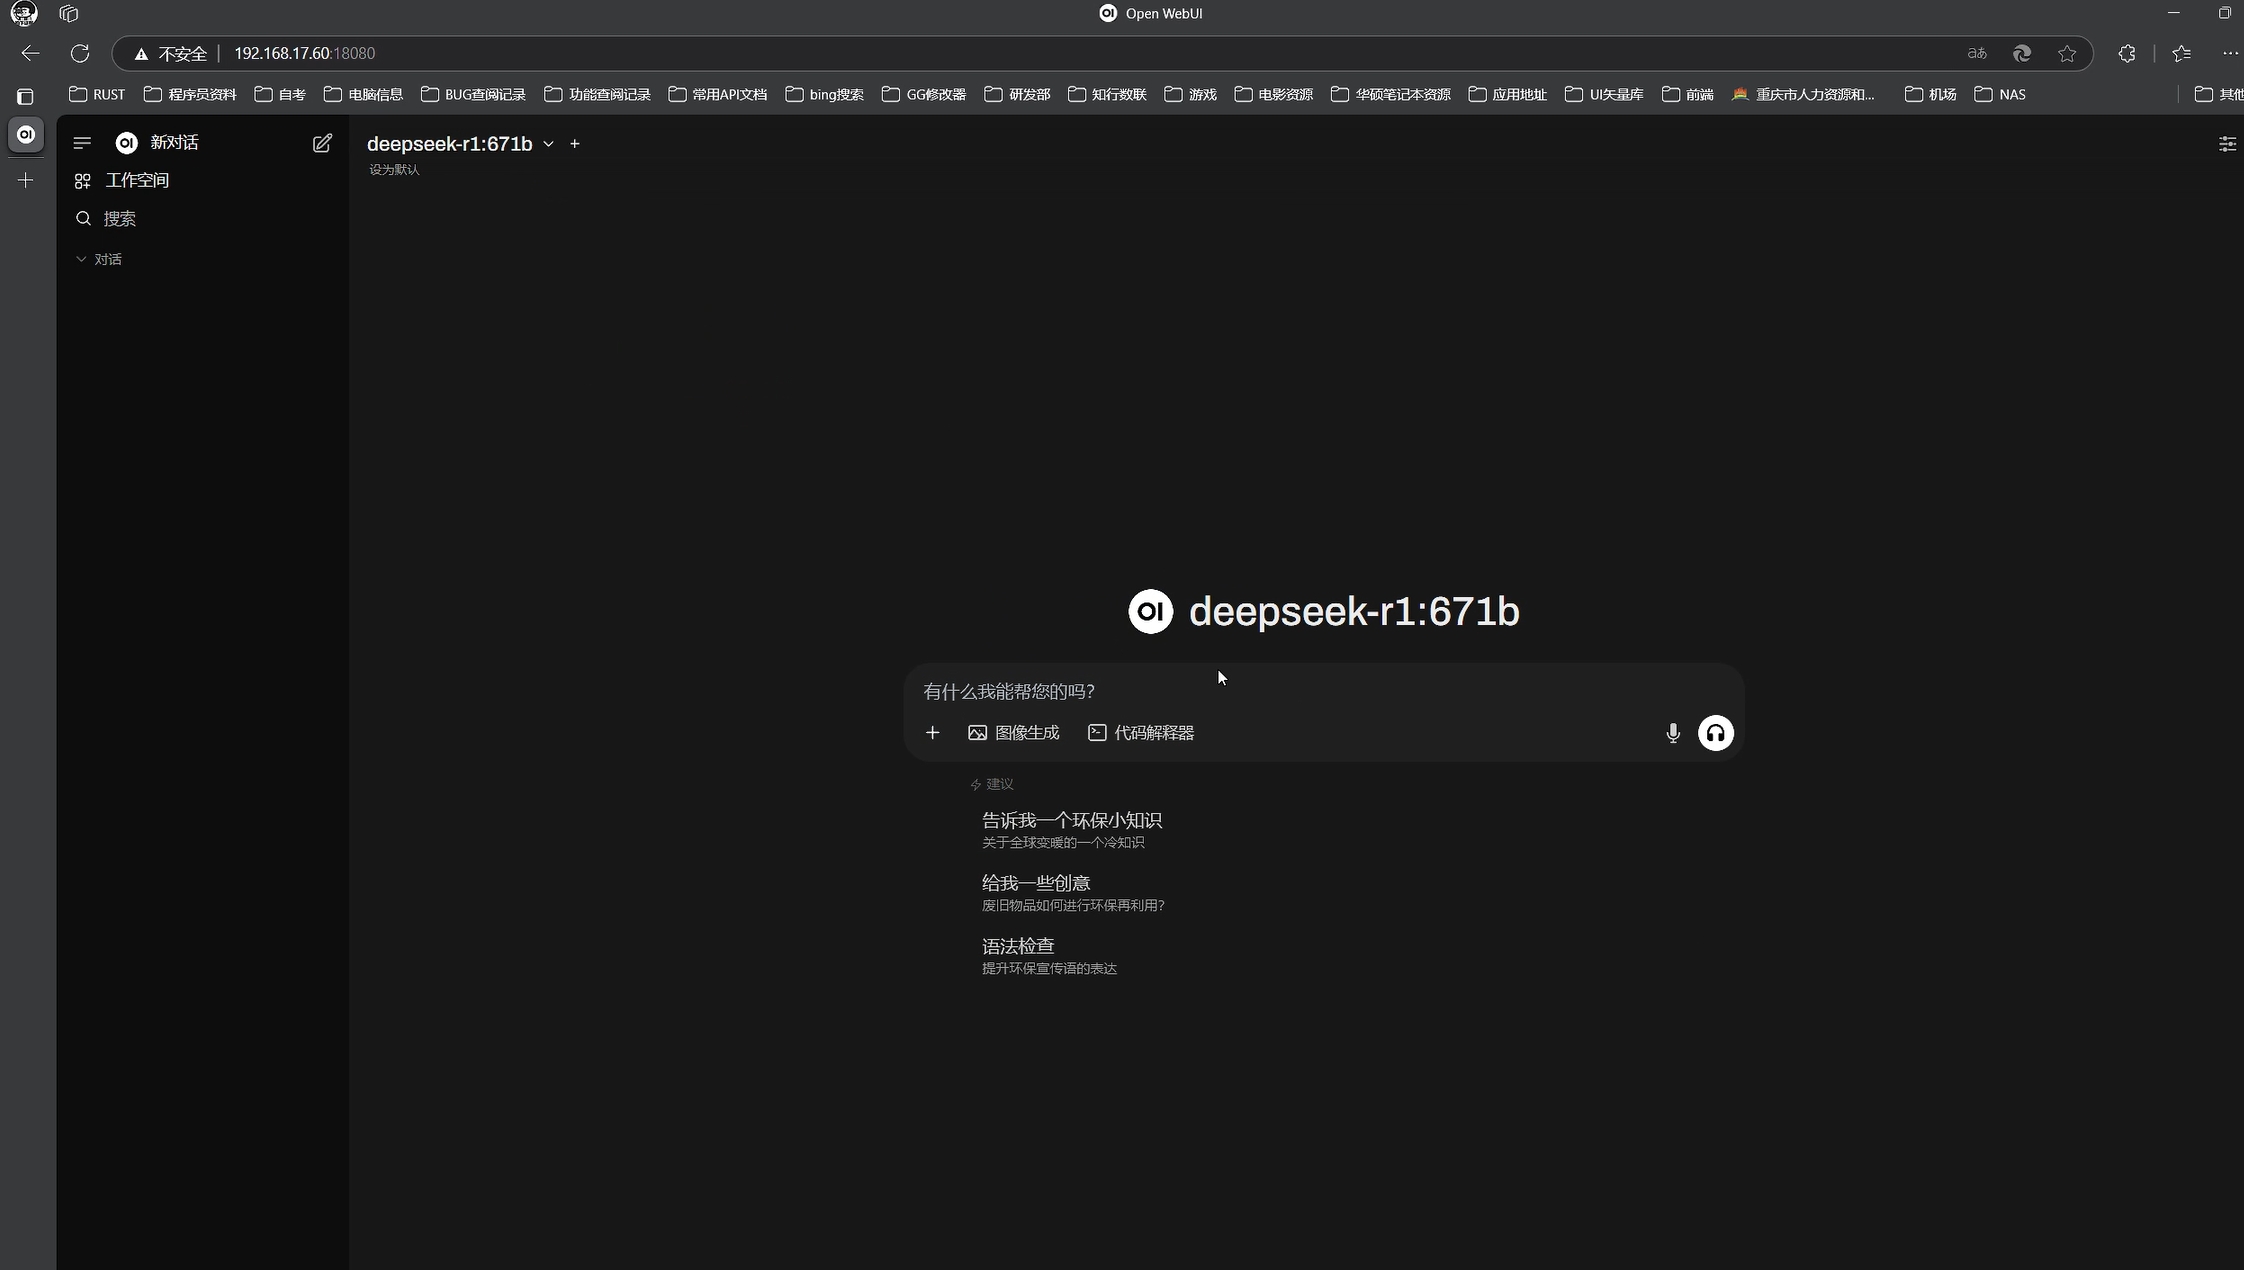Toggle 图像生成 image generation
The image size is (2244, 1270).
pos(1014,733)
